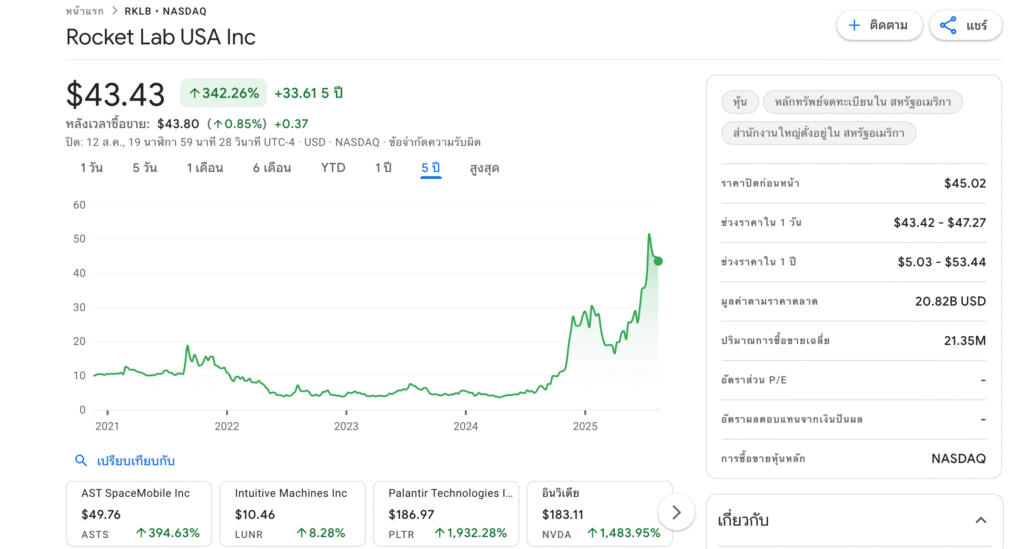
Task: Click the year range $5.03 - $53.44
Action: tap(942, 262)
